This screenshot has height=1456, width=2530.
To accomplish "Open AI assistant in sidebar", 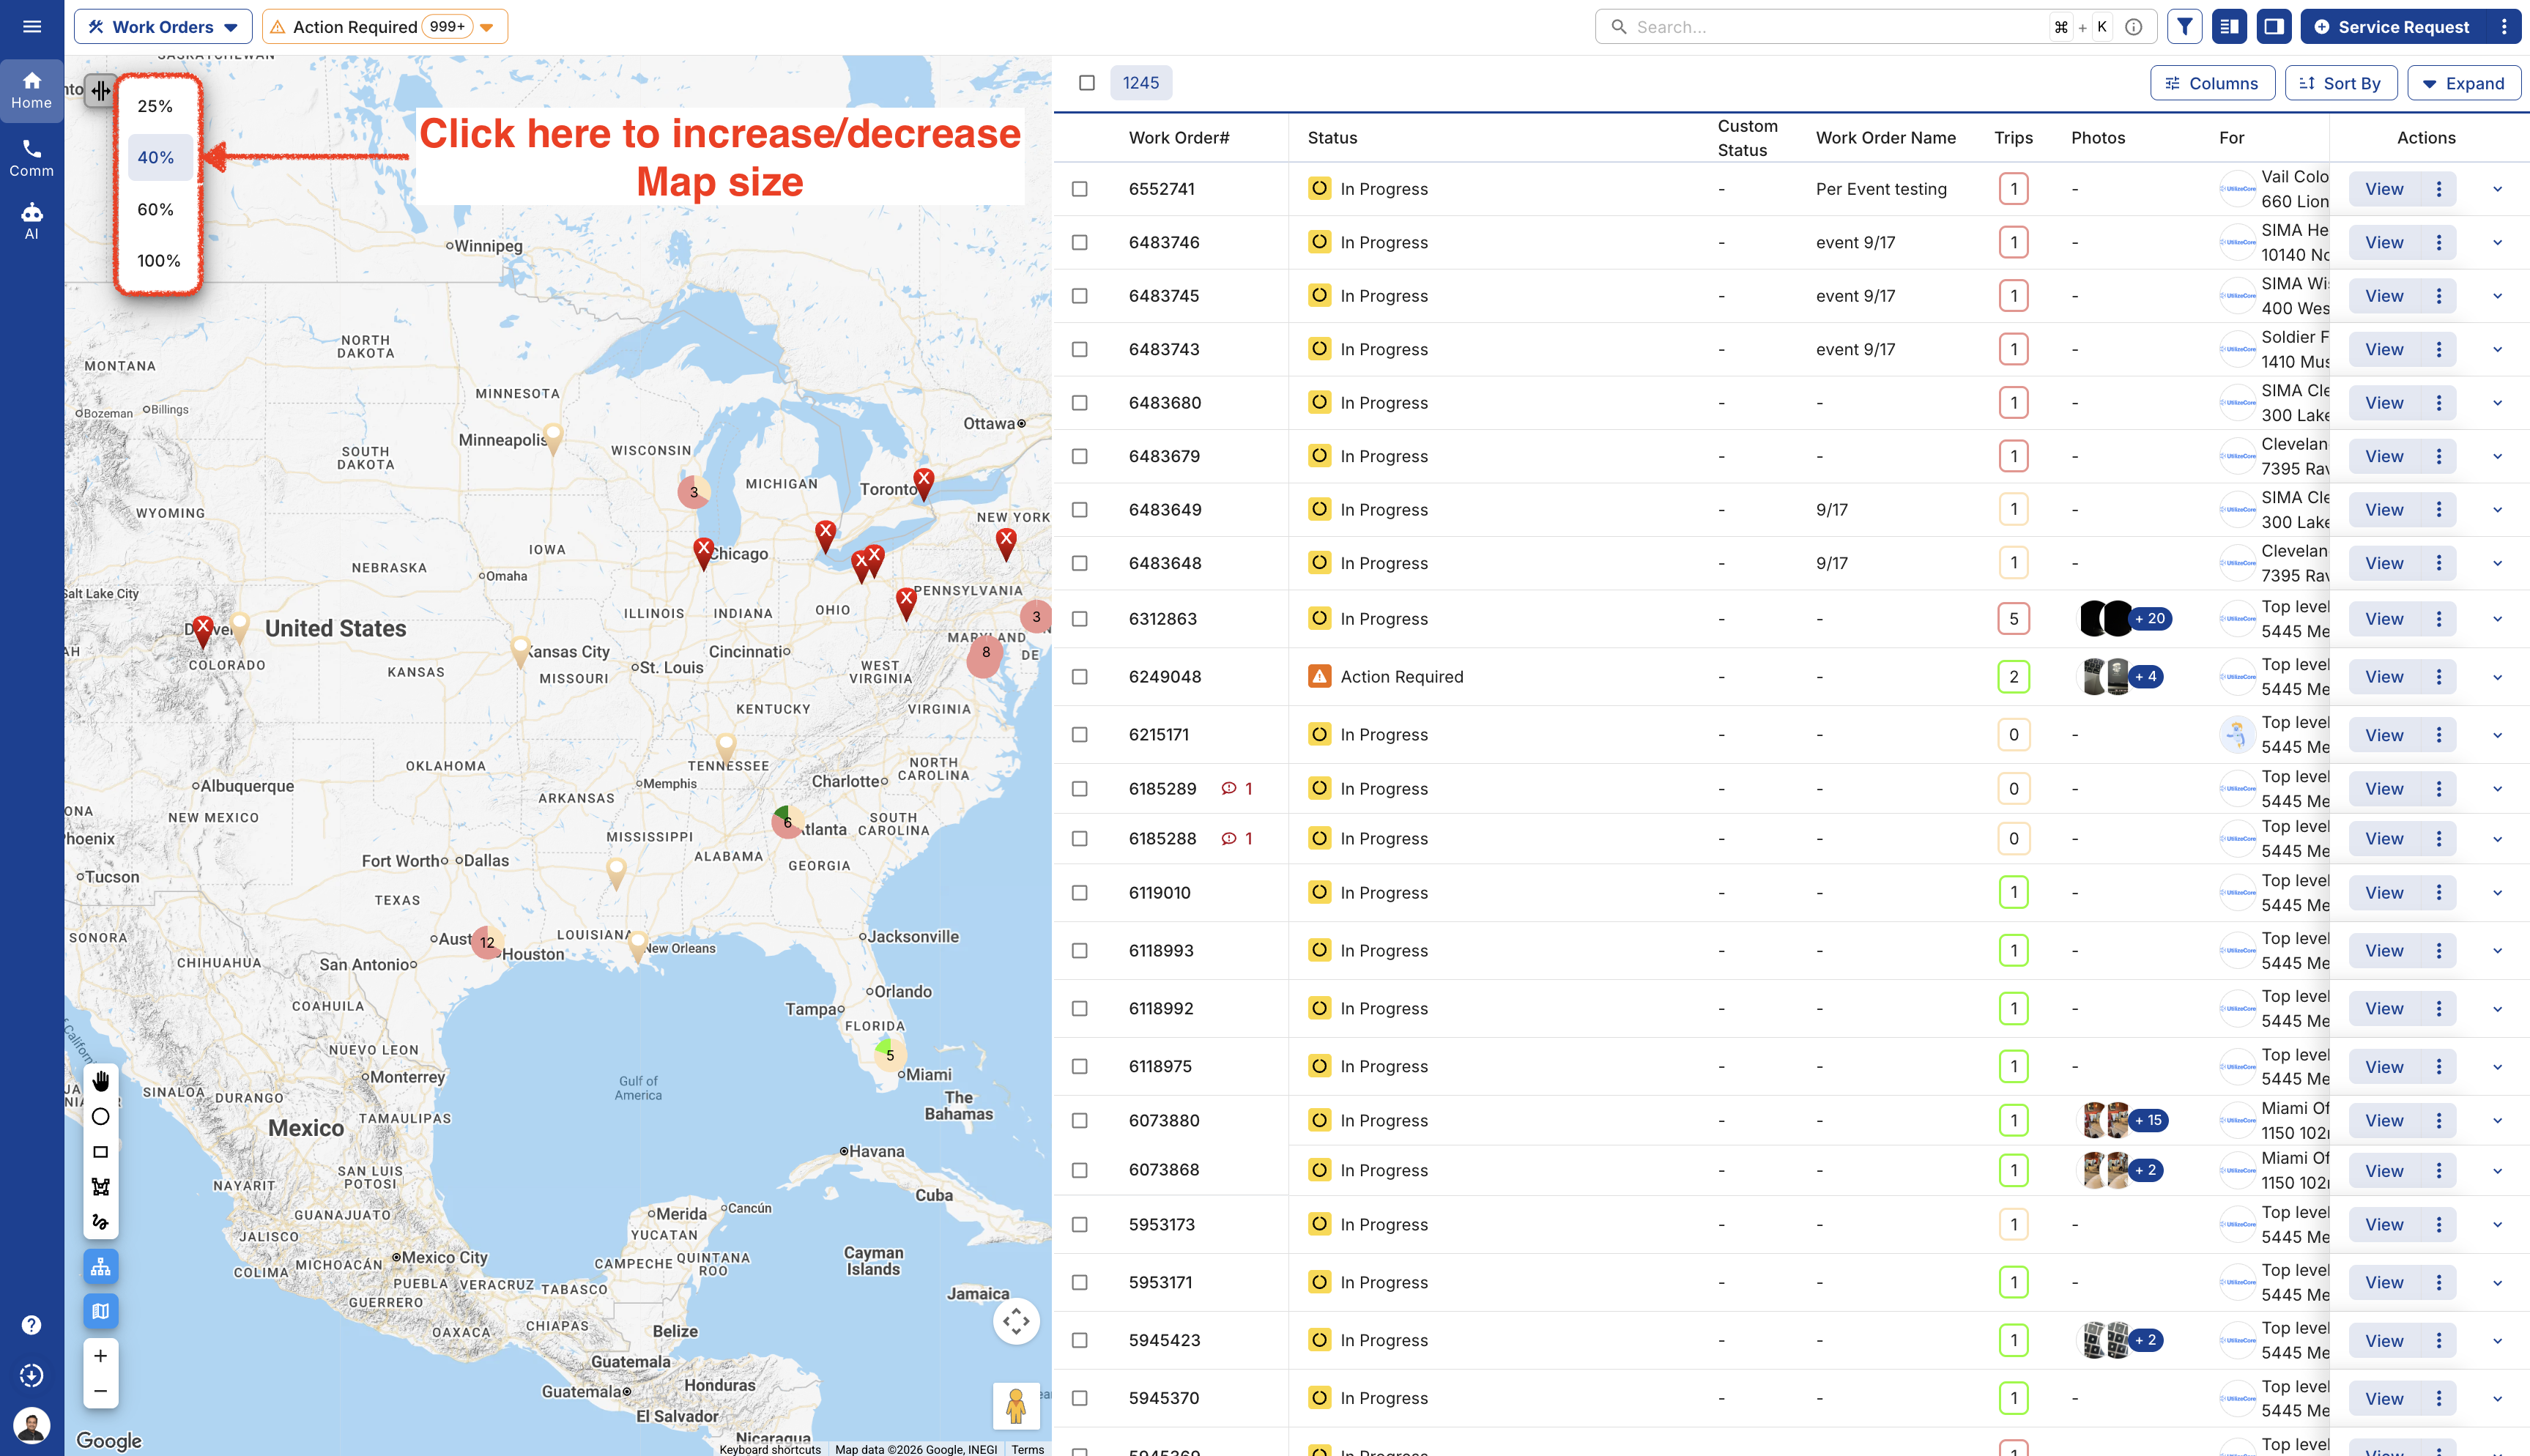I will pos(32,220).
